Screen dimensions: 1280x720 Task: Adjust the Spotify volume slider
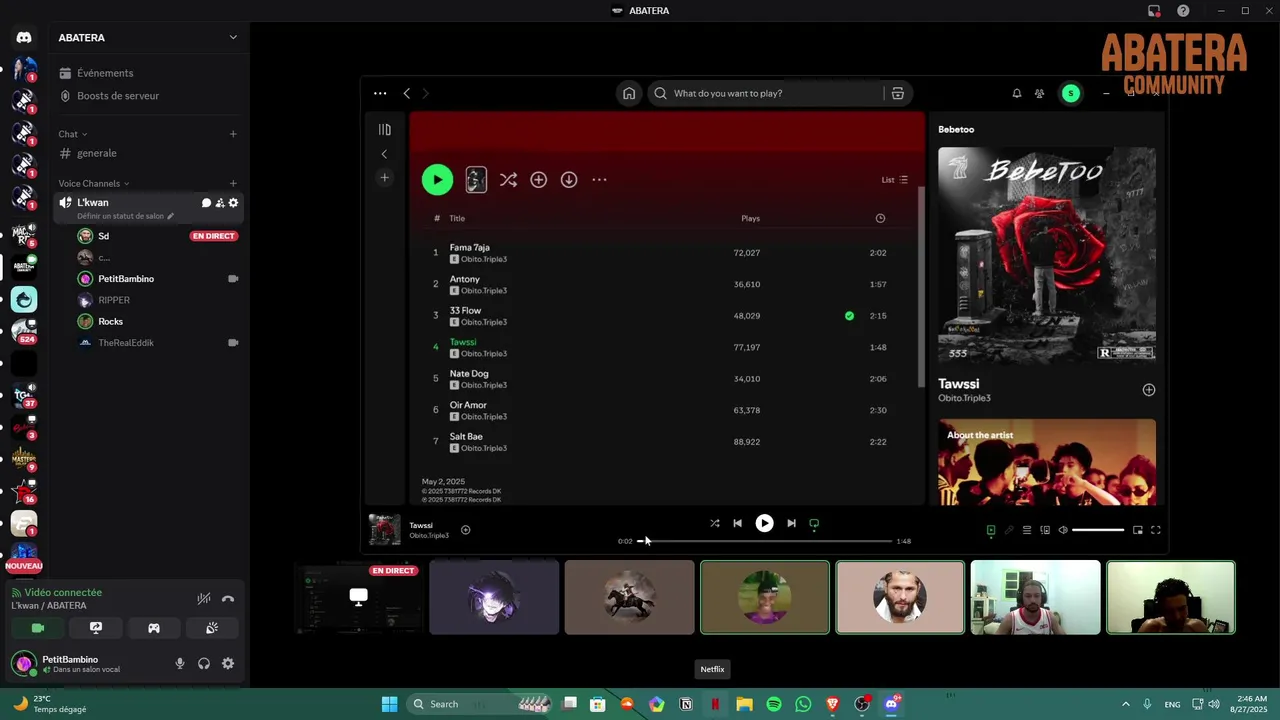(x=1098, y=530)
